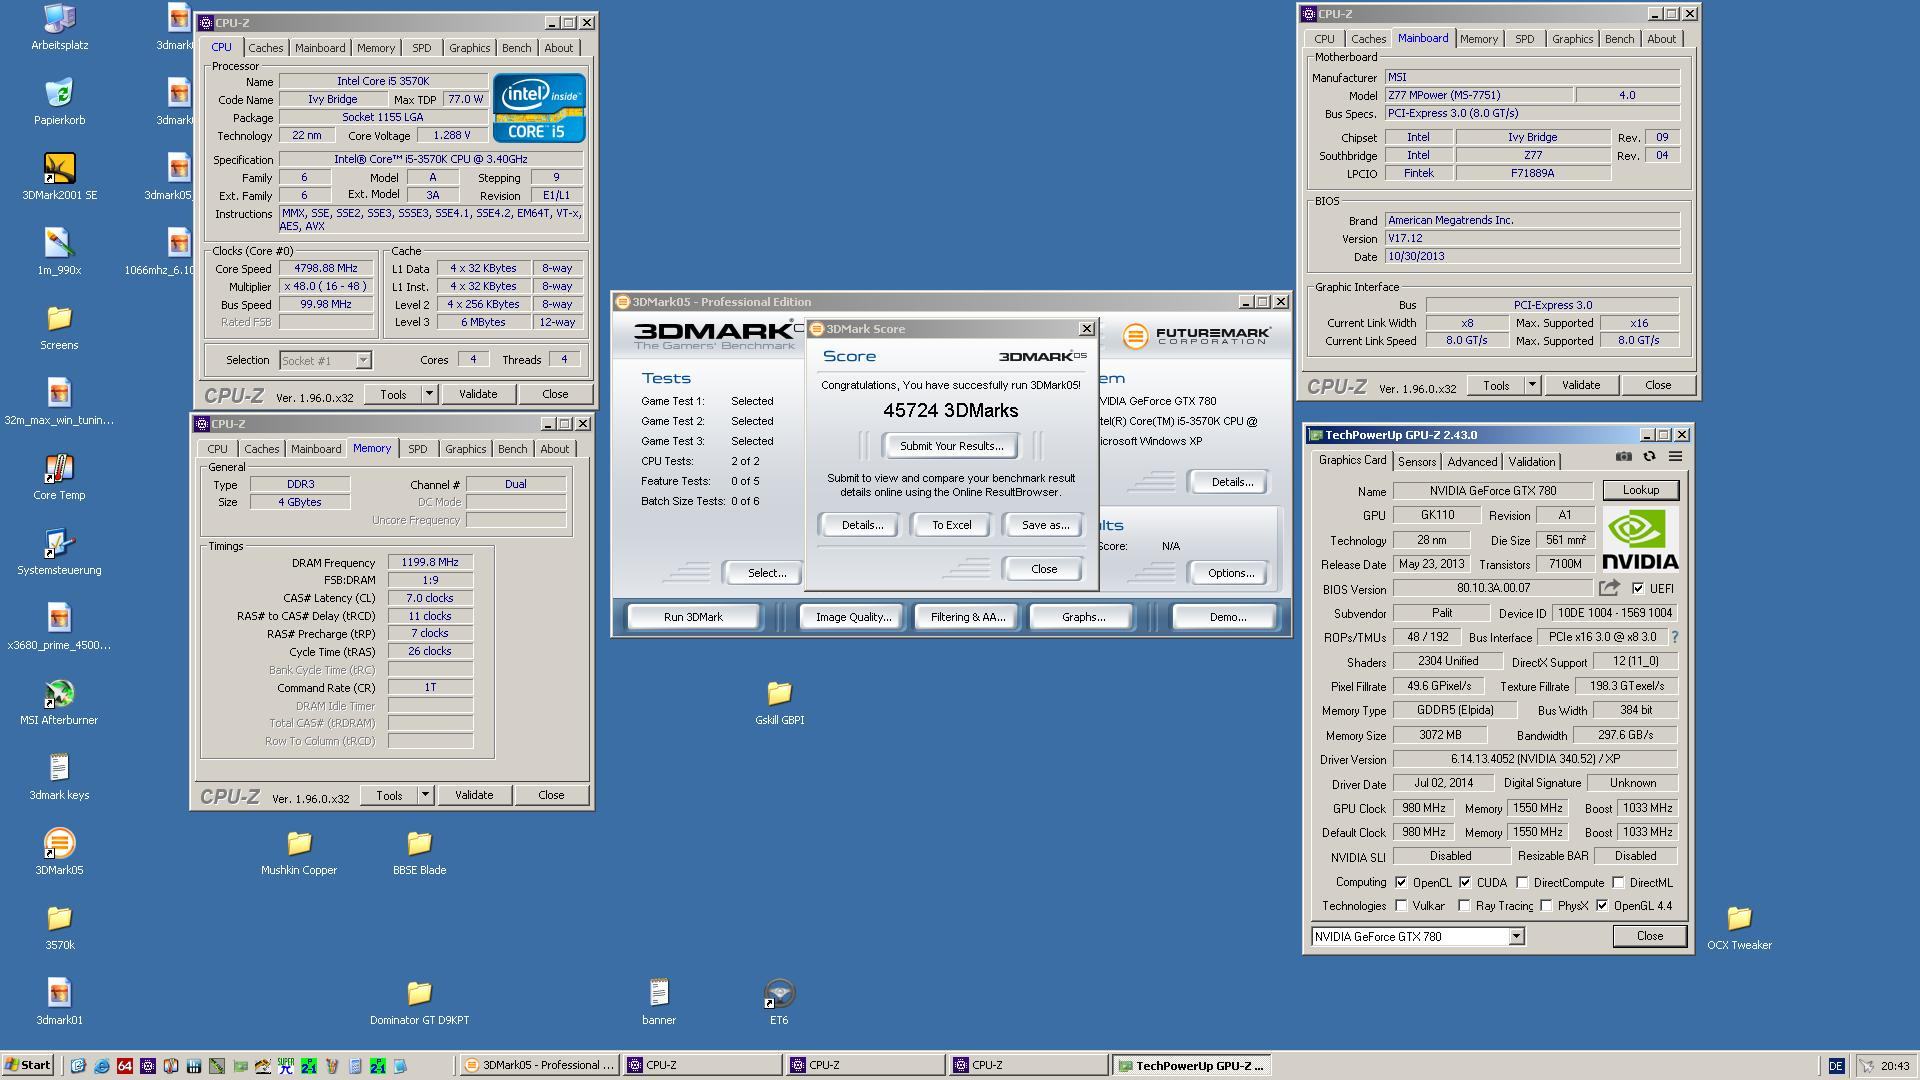Launch the ET6 shortcut

[779, 1001]
